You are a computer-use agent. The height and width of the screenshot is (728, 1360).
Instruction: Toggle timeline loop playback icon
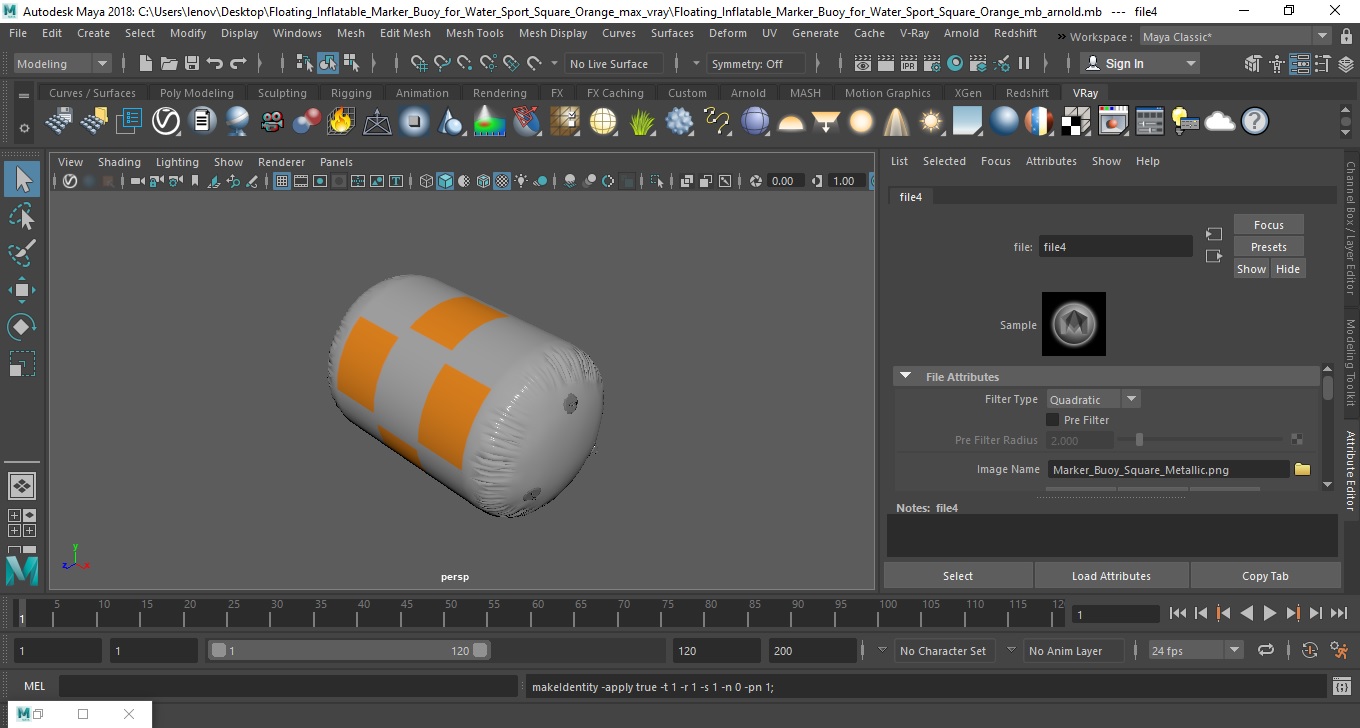coord(1266,650)
